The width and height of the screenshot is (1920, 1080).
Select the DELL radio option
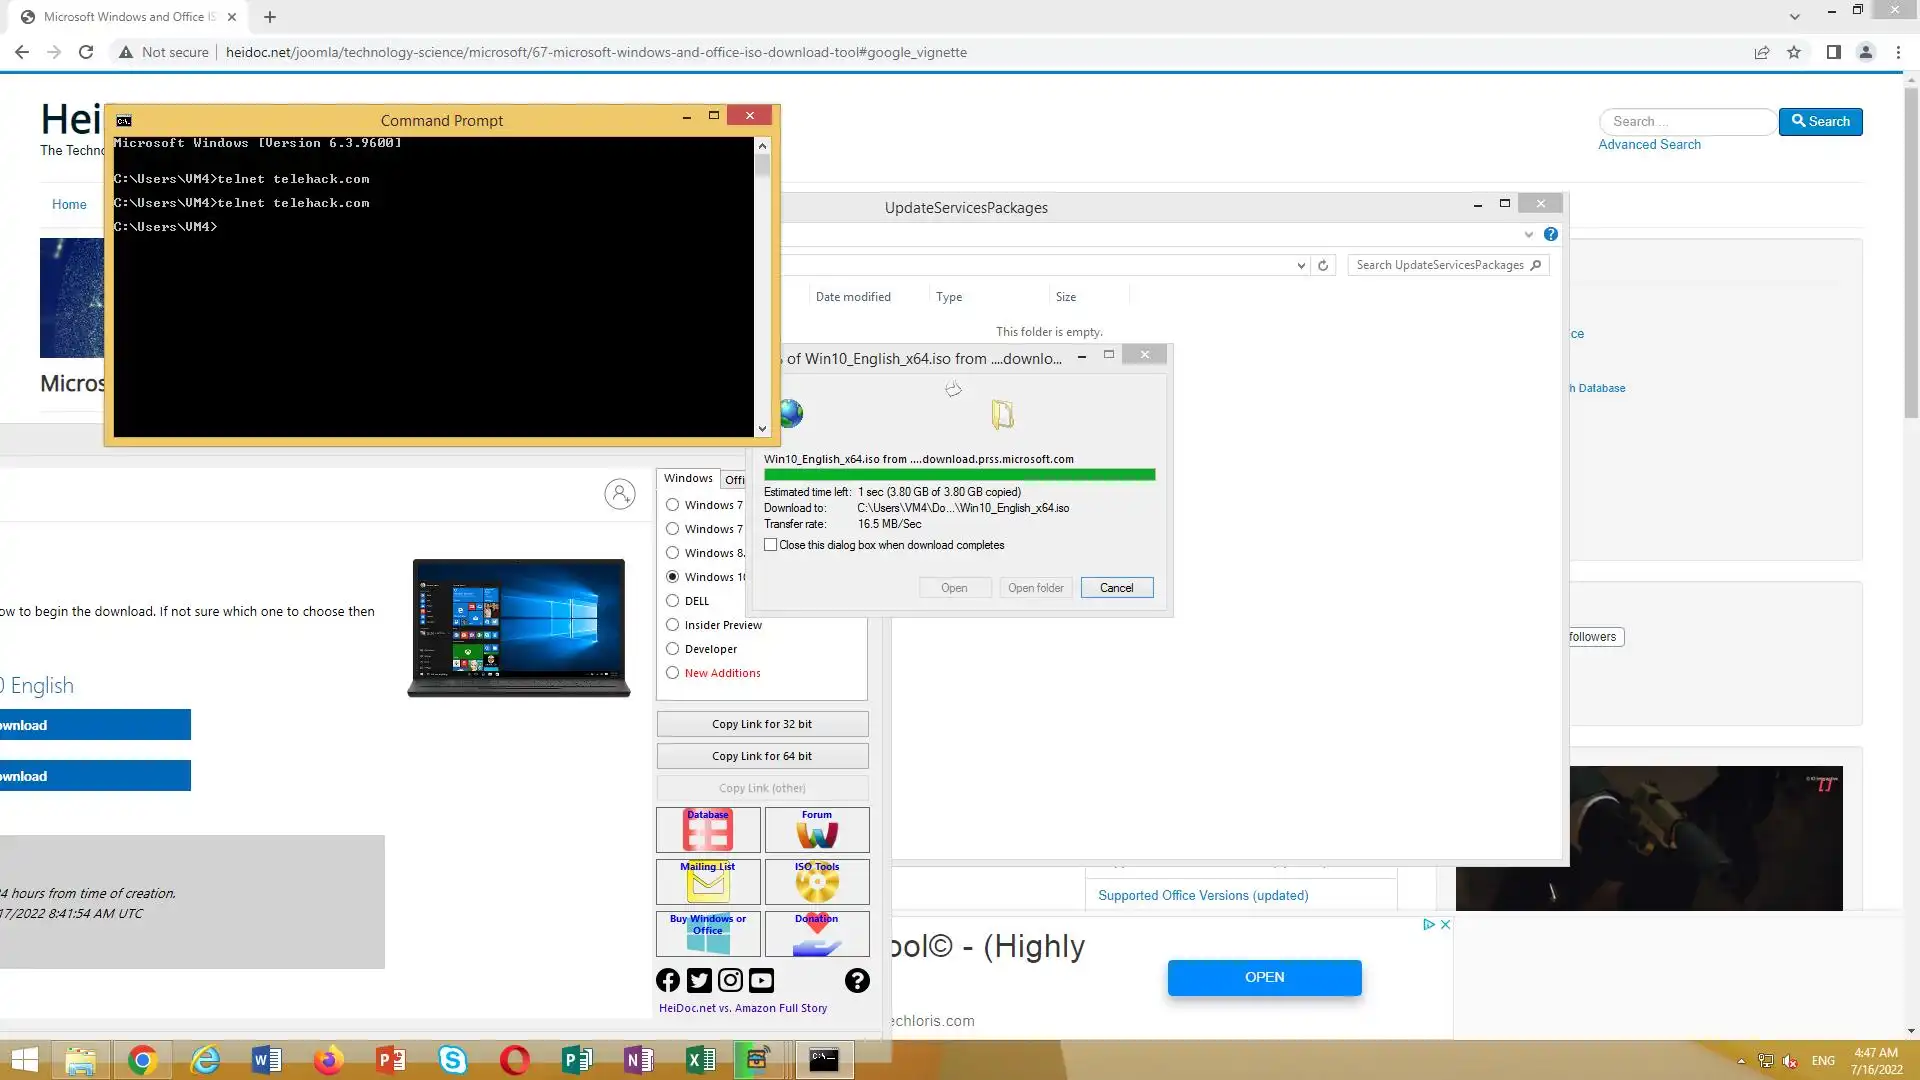[673, 601]
